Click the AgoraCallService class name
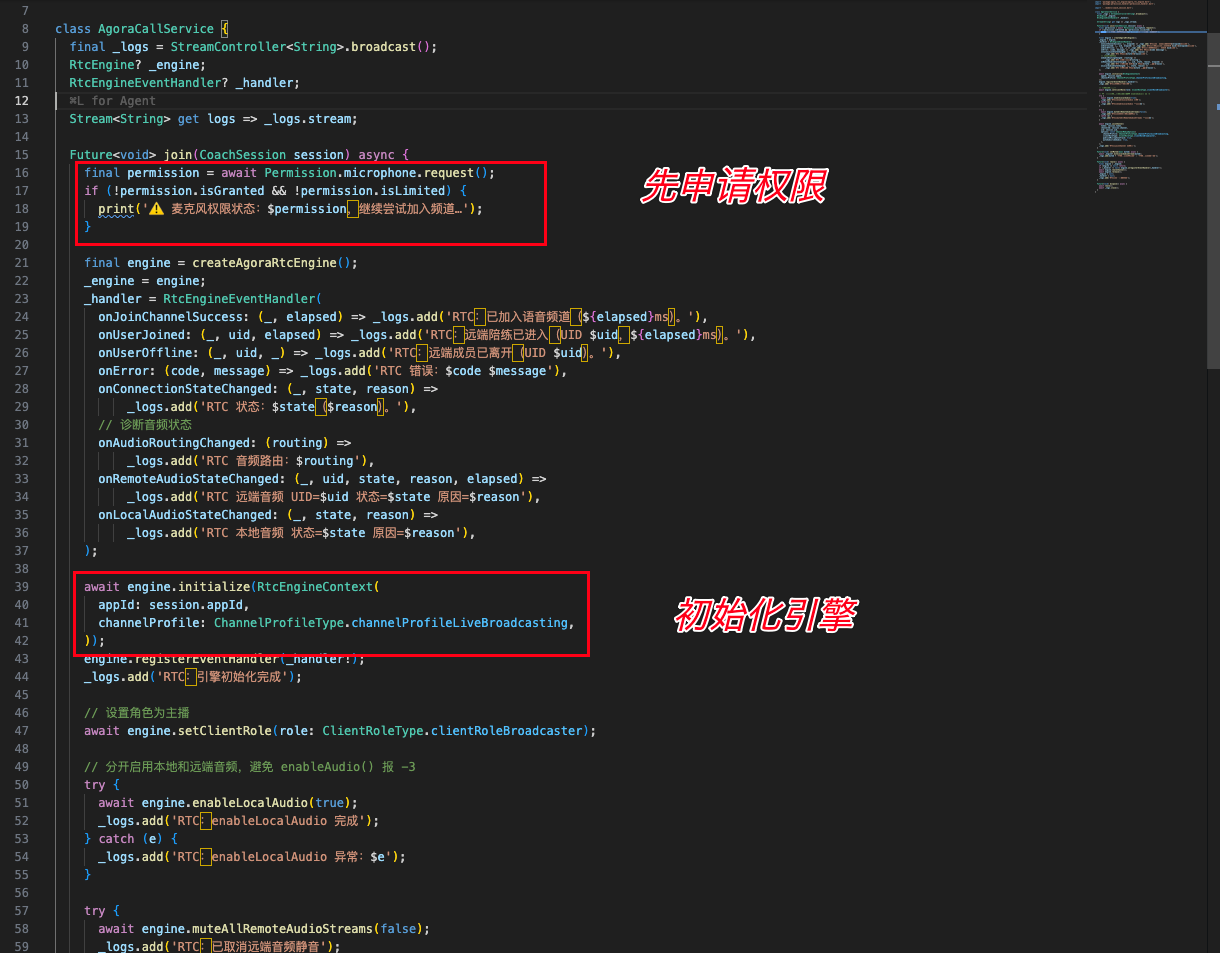 156,29
